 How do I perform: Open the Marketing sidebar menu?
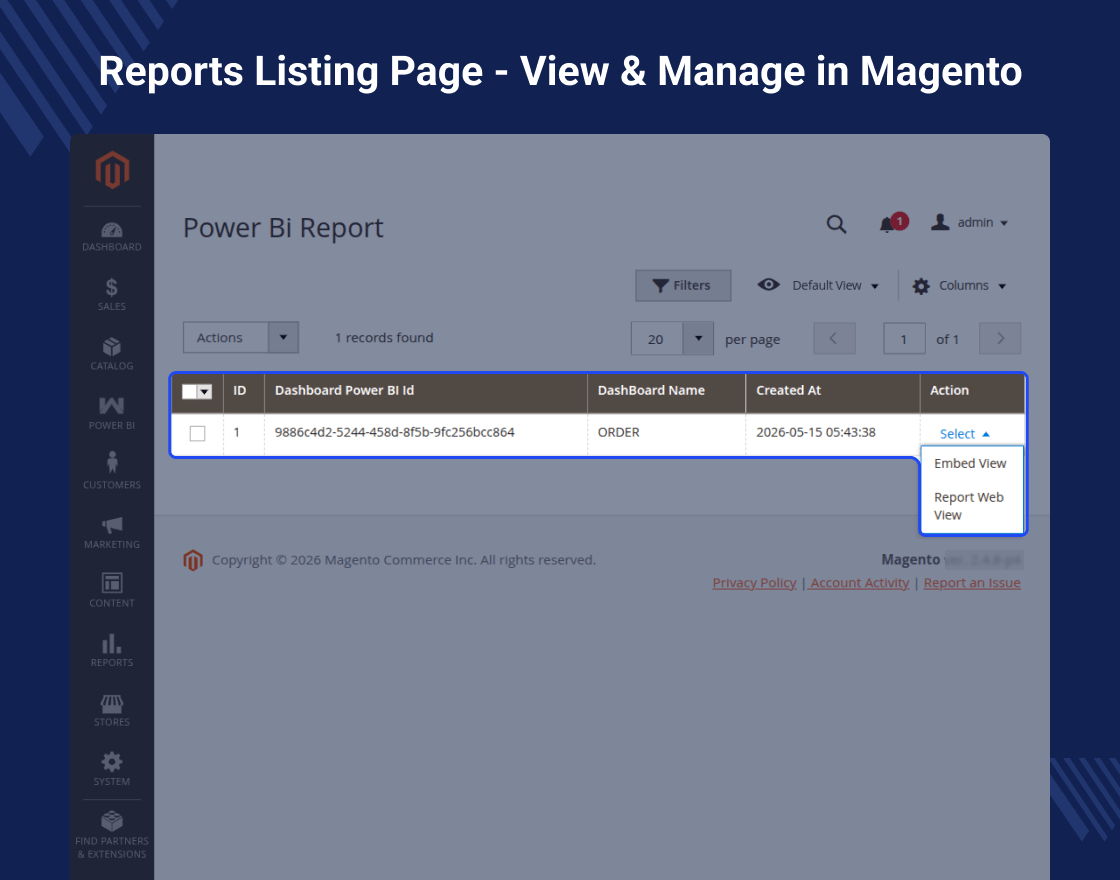tap(112, 532)
